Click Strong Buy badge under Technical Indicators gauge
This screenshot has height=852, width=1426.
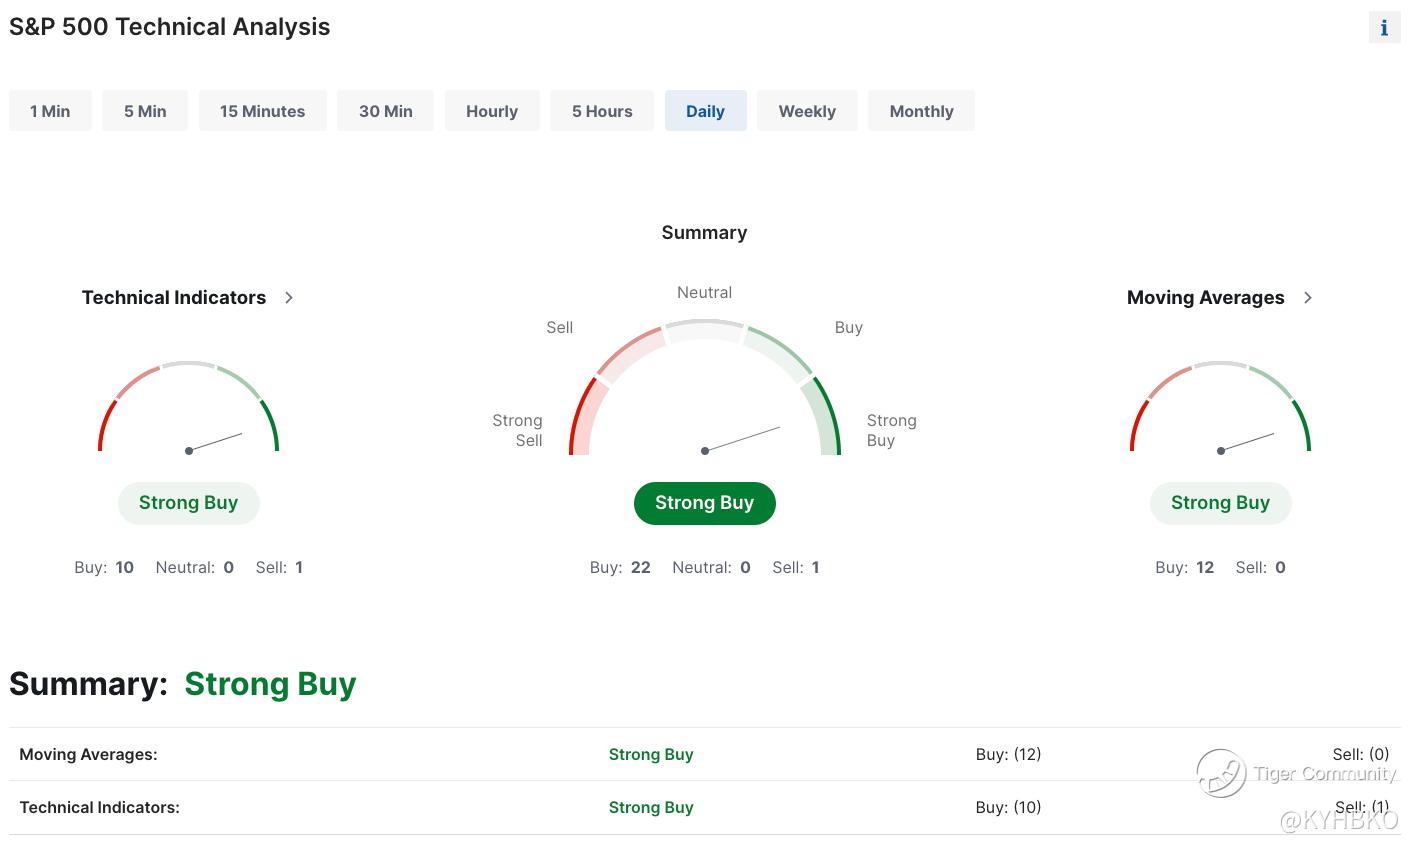point(189,503)
